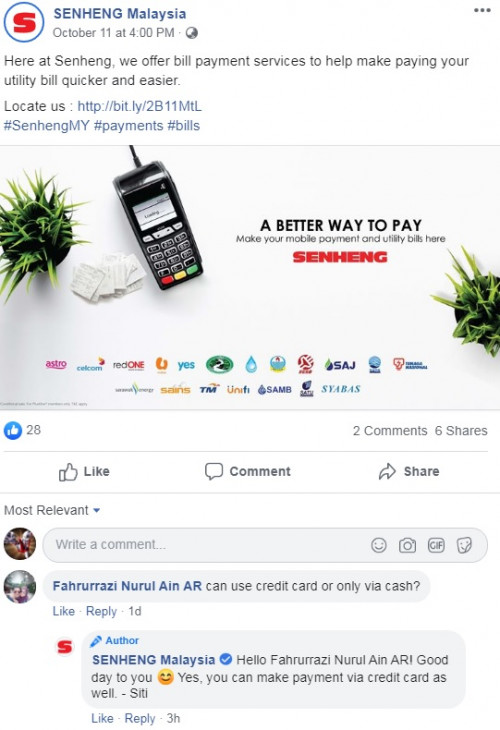500x730 pixels.
Task: Open the sticker picker icon
Action: click(464, 545)
